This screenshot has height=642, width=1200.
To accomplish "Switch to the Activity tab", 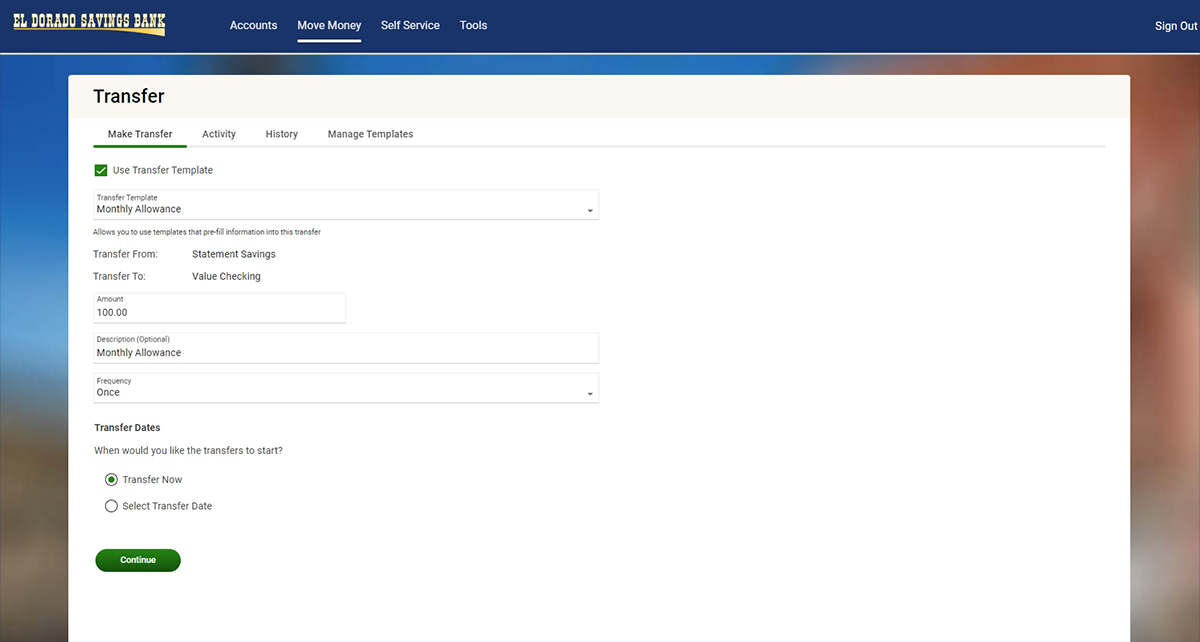I will [219, 134].
